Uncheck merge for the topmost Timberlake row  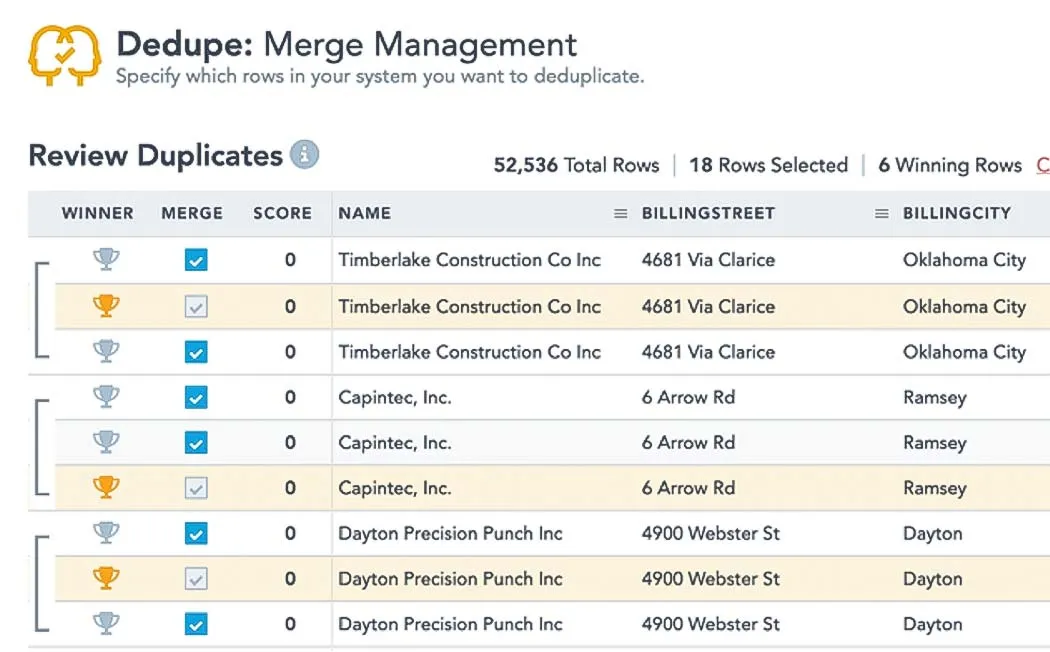[196, 260]
